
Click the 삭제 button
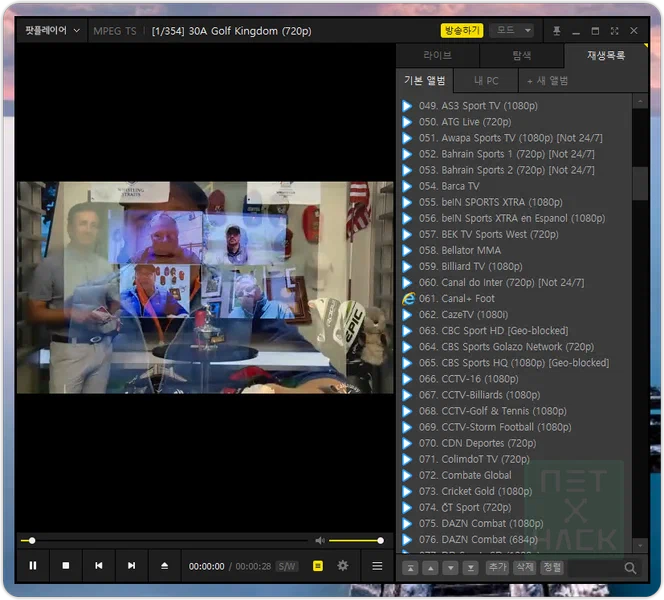click(525, 567)
